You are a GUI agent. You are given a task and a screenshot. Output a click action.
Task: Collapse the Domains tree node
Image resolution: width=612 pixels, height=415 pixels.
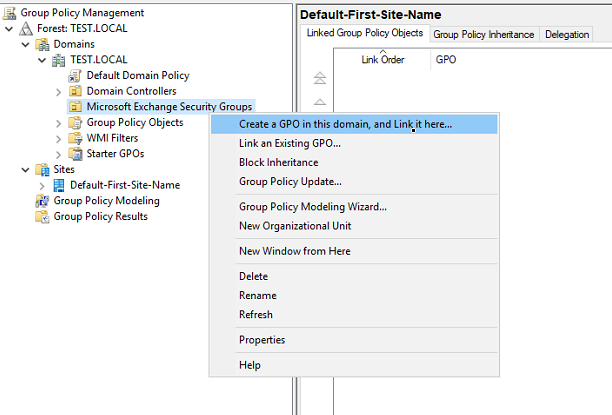click(x=25, y=45)
